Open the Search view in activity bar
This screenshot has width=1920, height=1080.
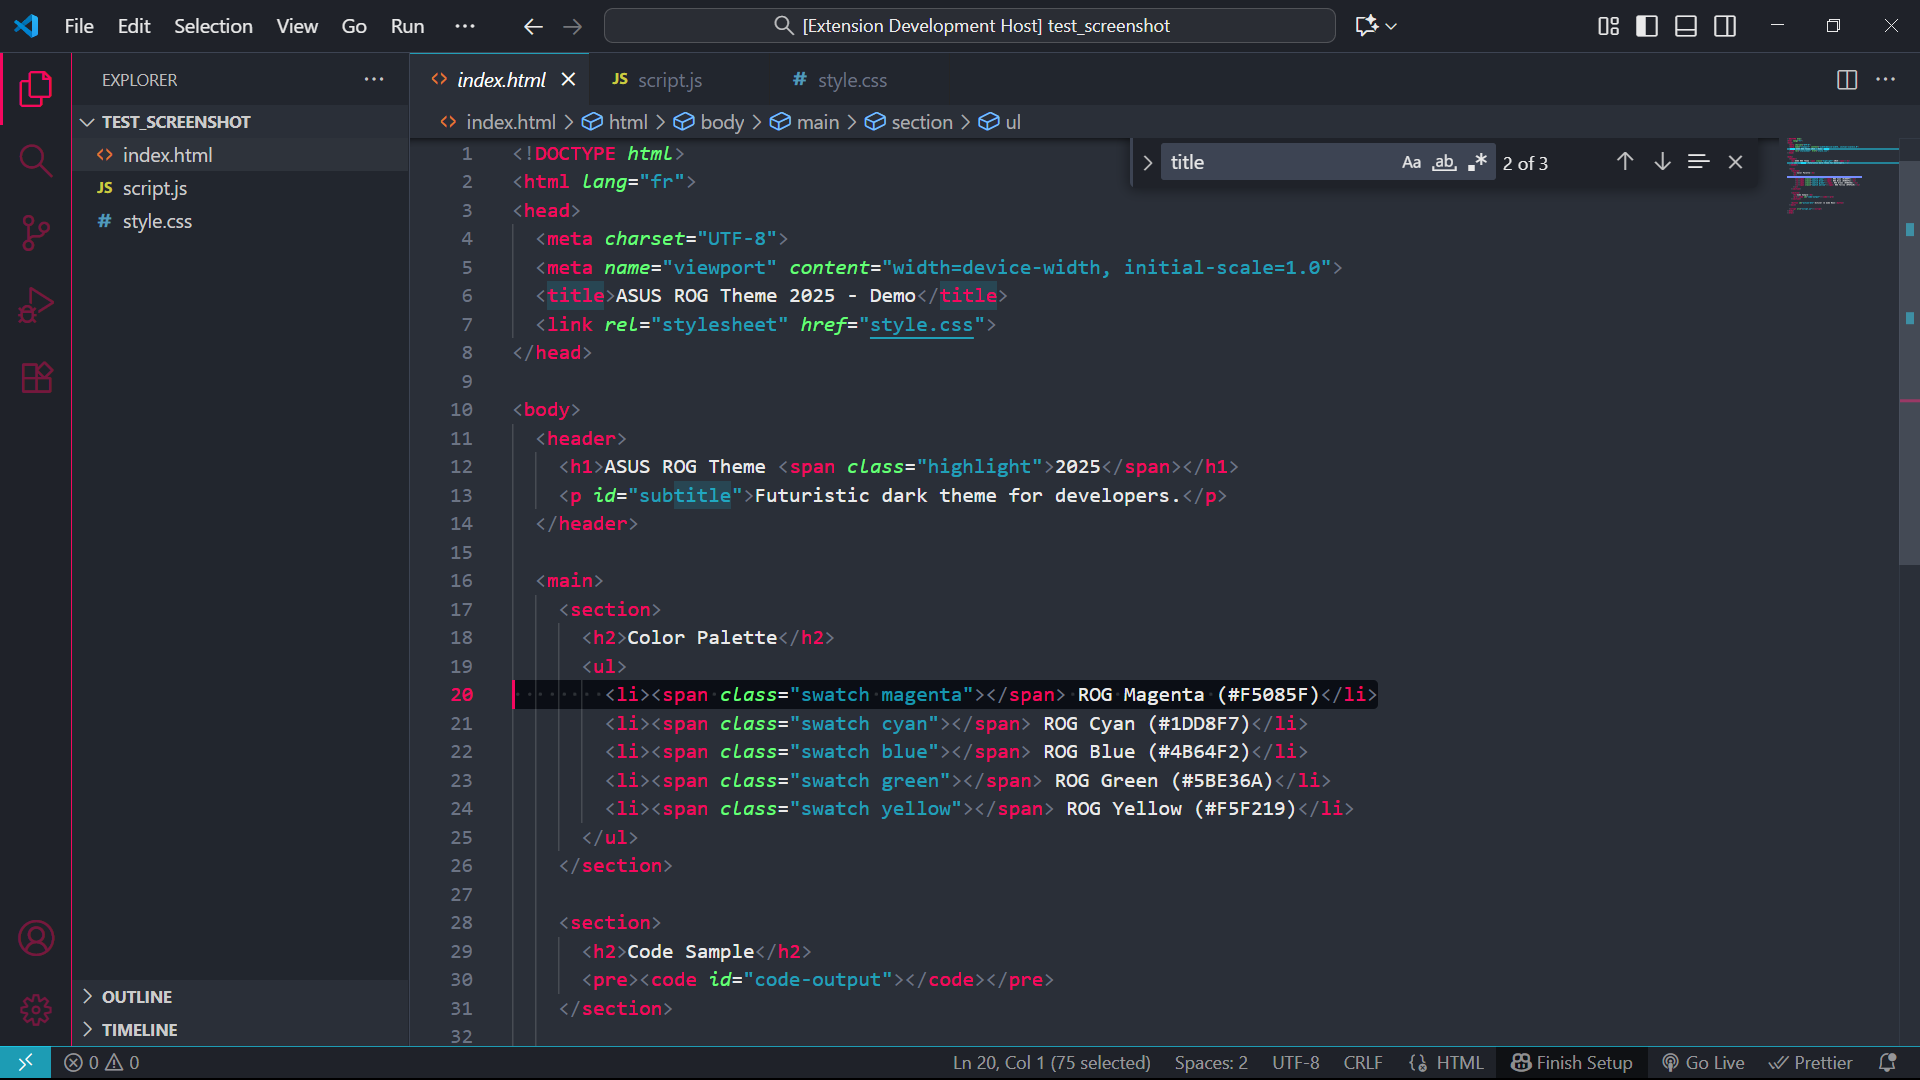pyautogui.click(x=36, y=160)
